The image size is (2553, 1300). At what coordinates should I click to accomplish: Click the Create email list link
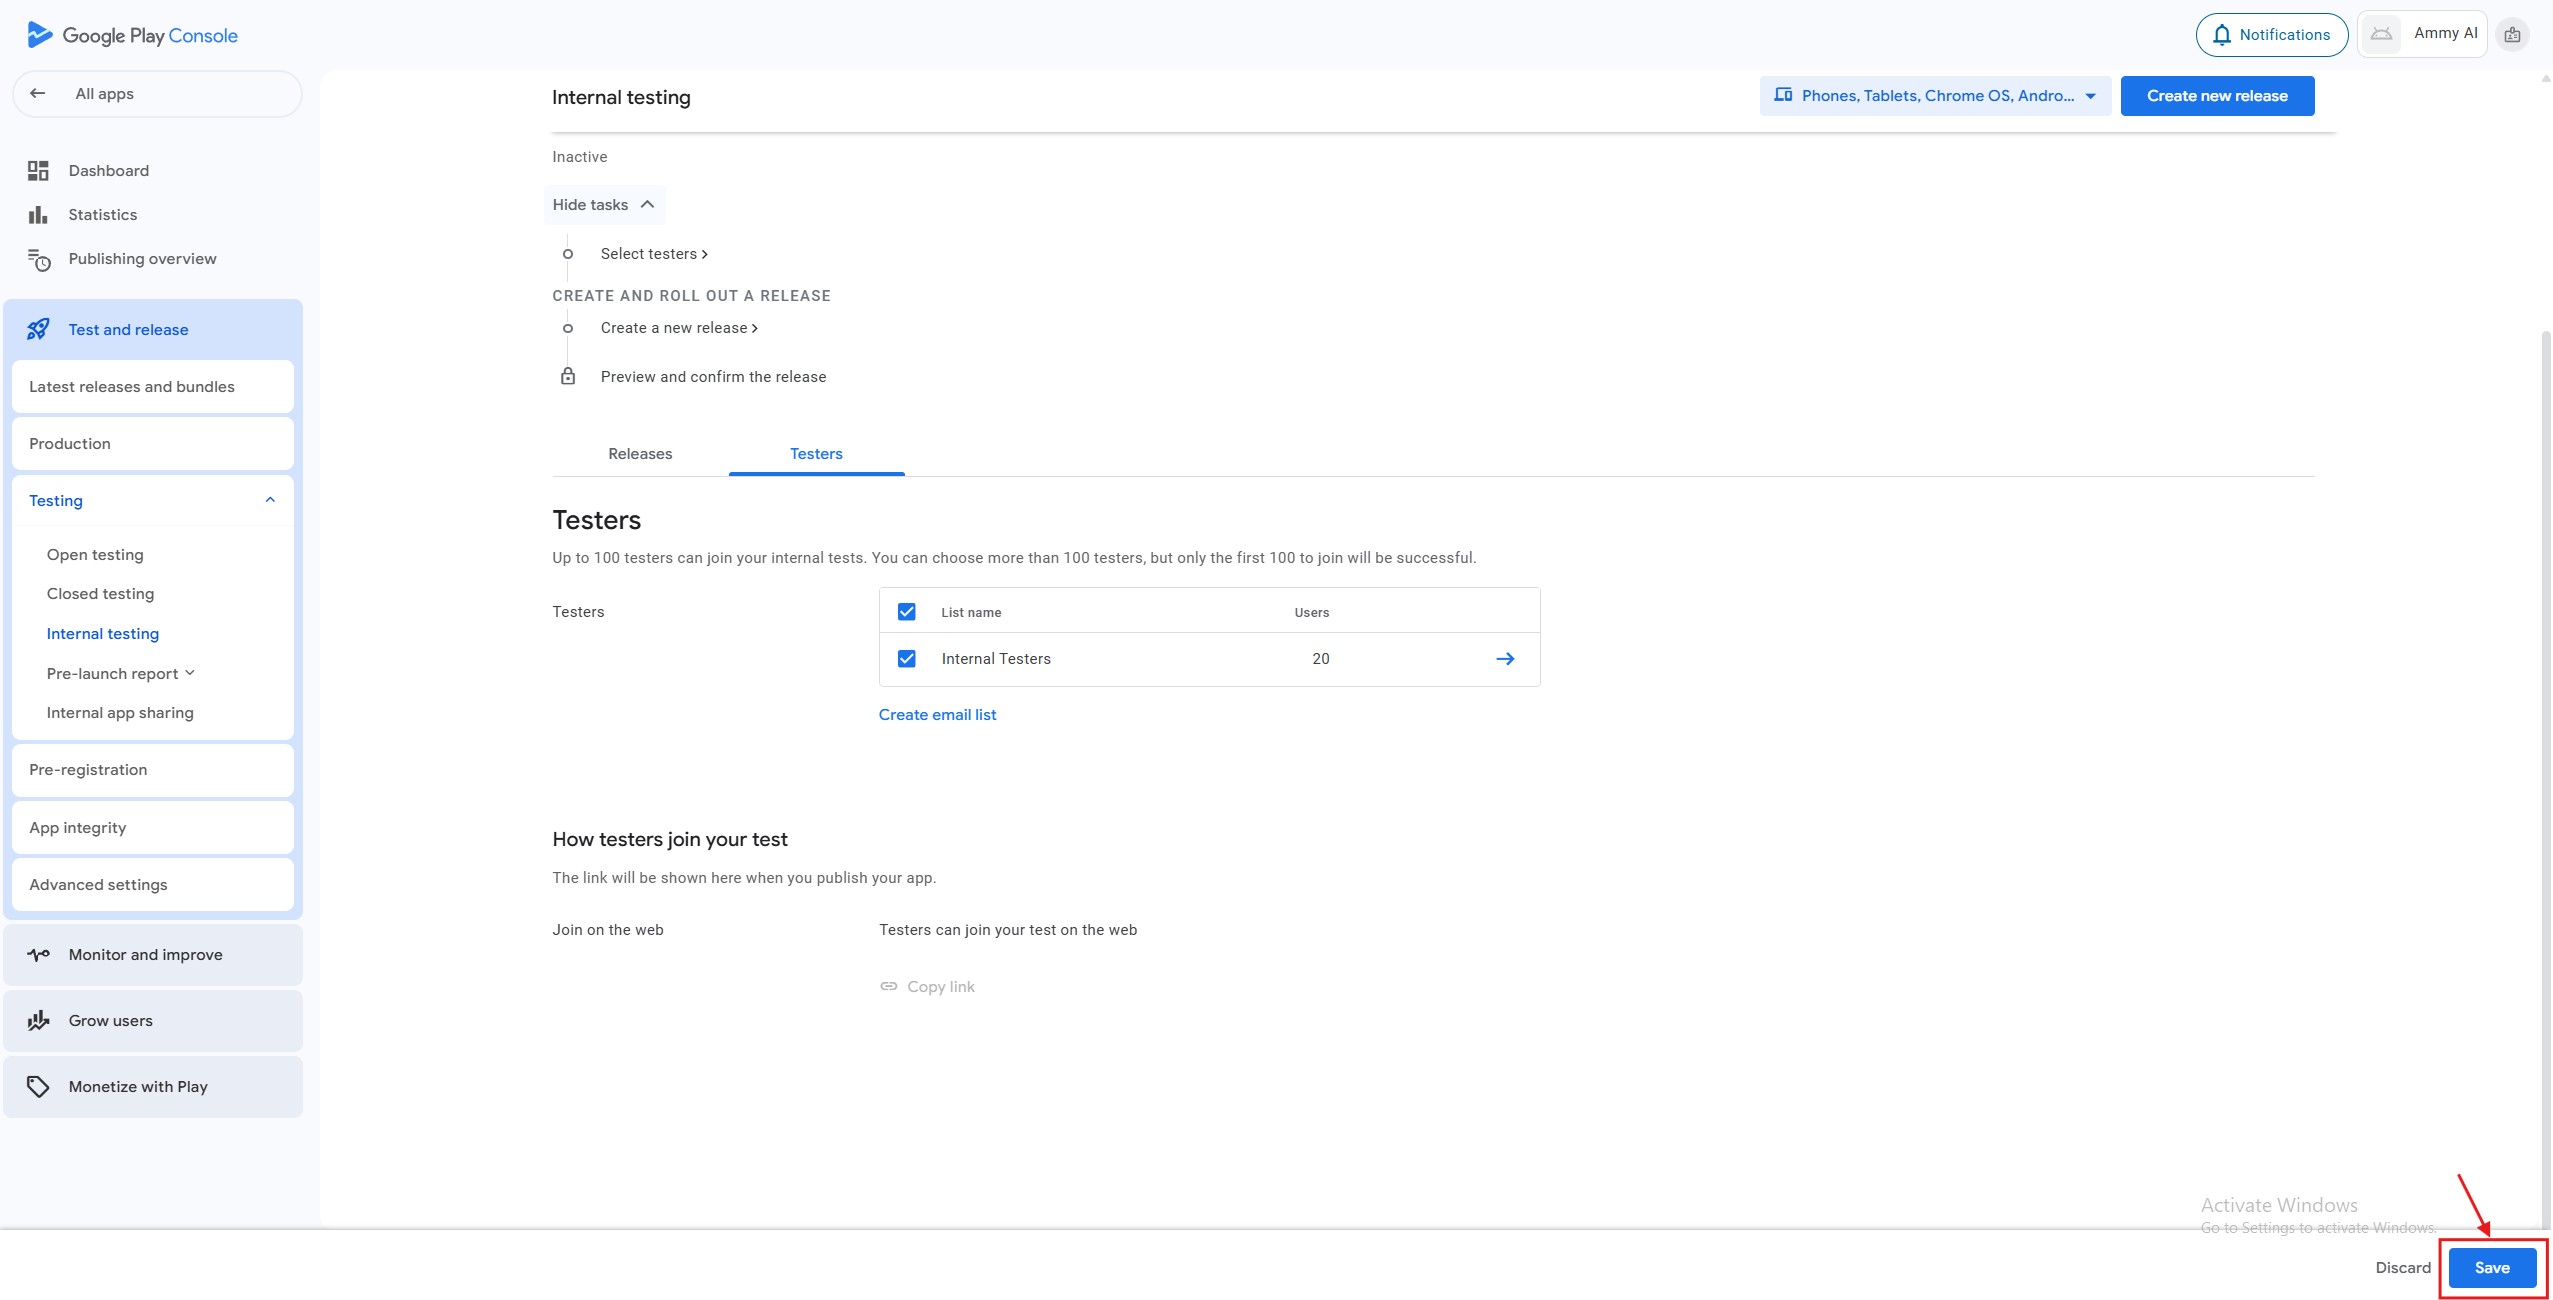[x=937, y=715]
